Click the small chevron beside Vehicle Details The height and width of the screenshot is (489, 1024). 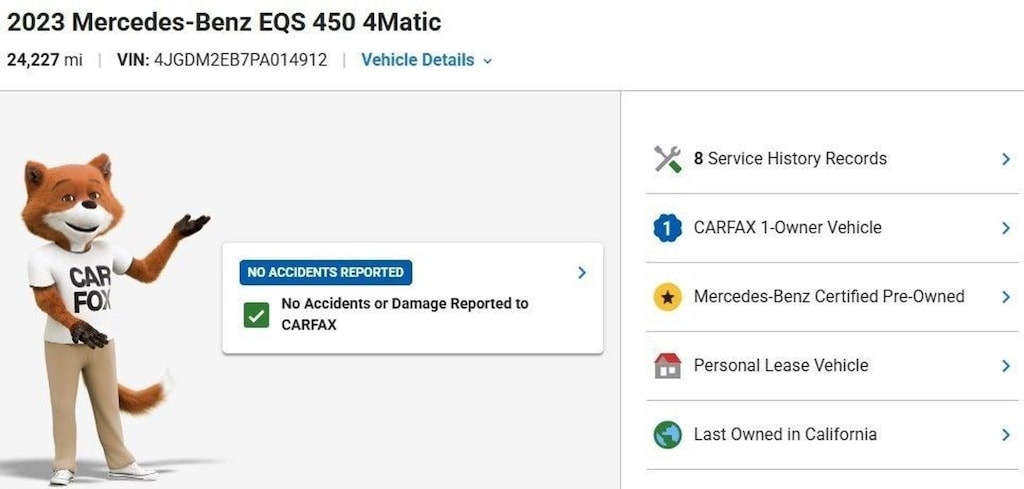[487, 61]
